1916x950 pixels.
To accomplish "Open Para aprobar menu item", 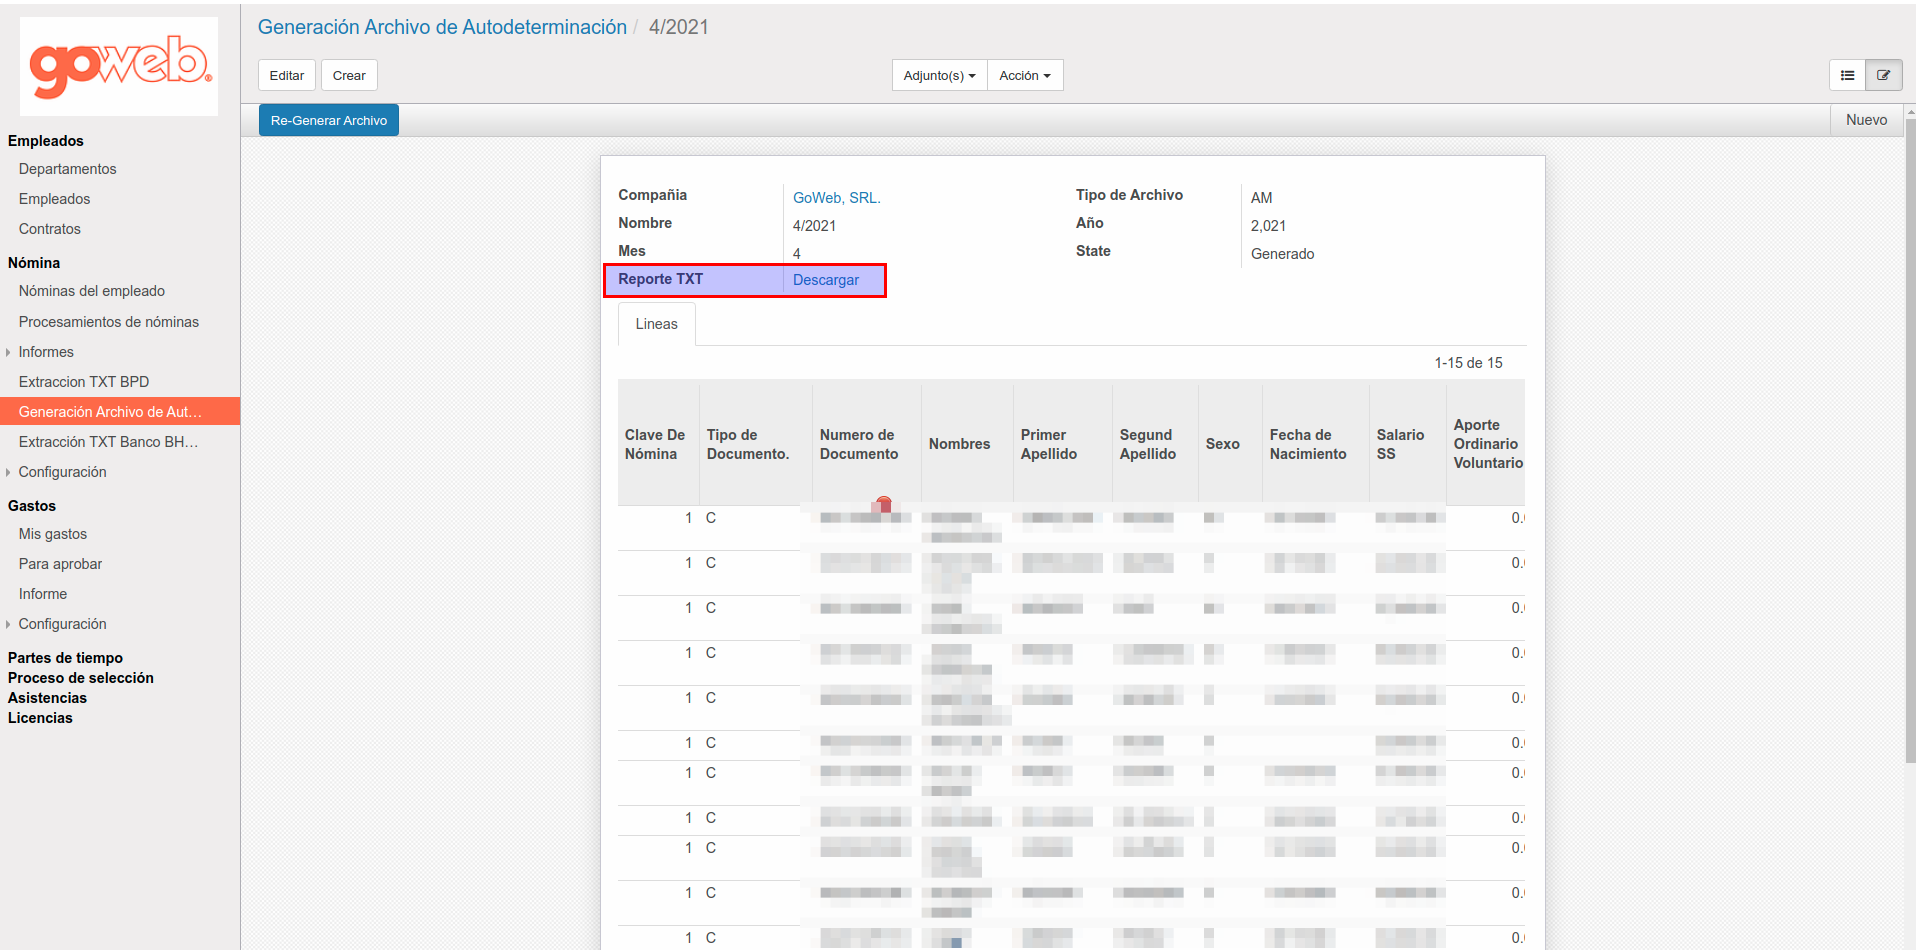I will pos(61,564).
